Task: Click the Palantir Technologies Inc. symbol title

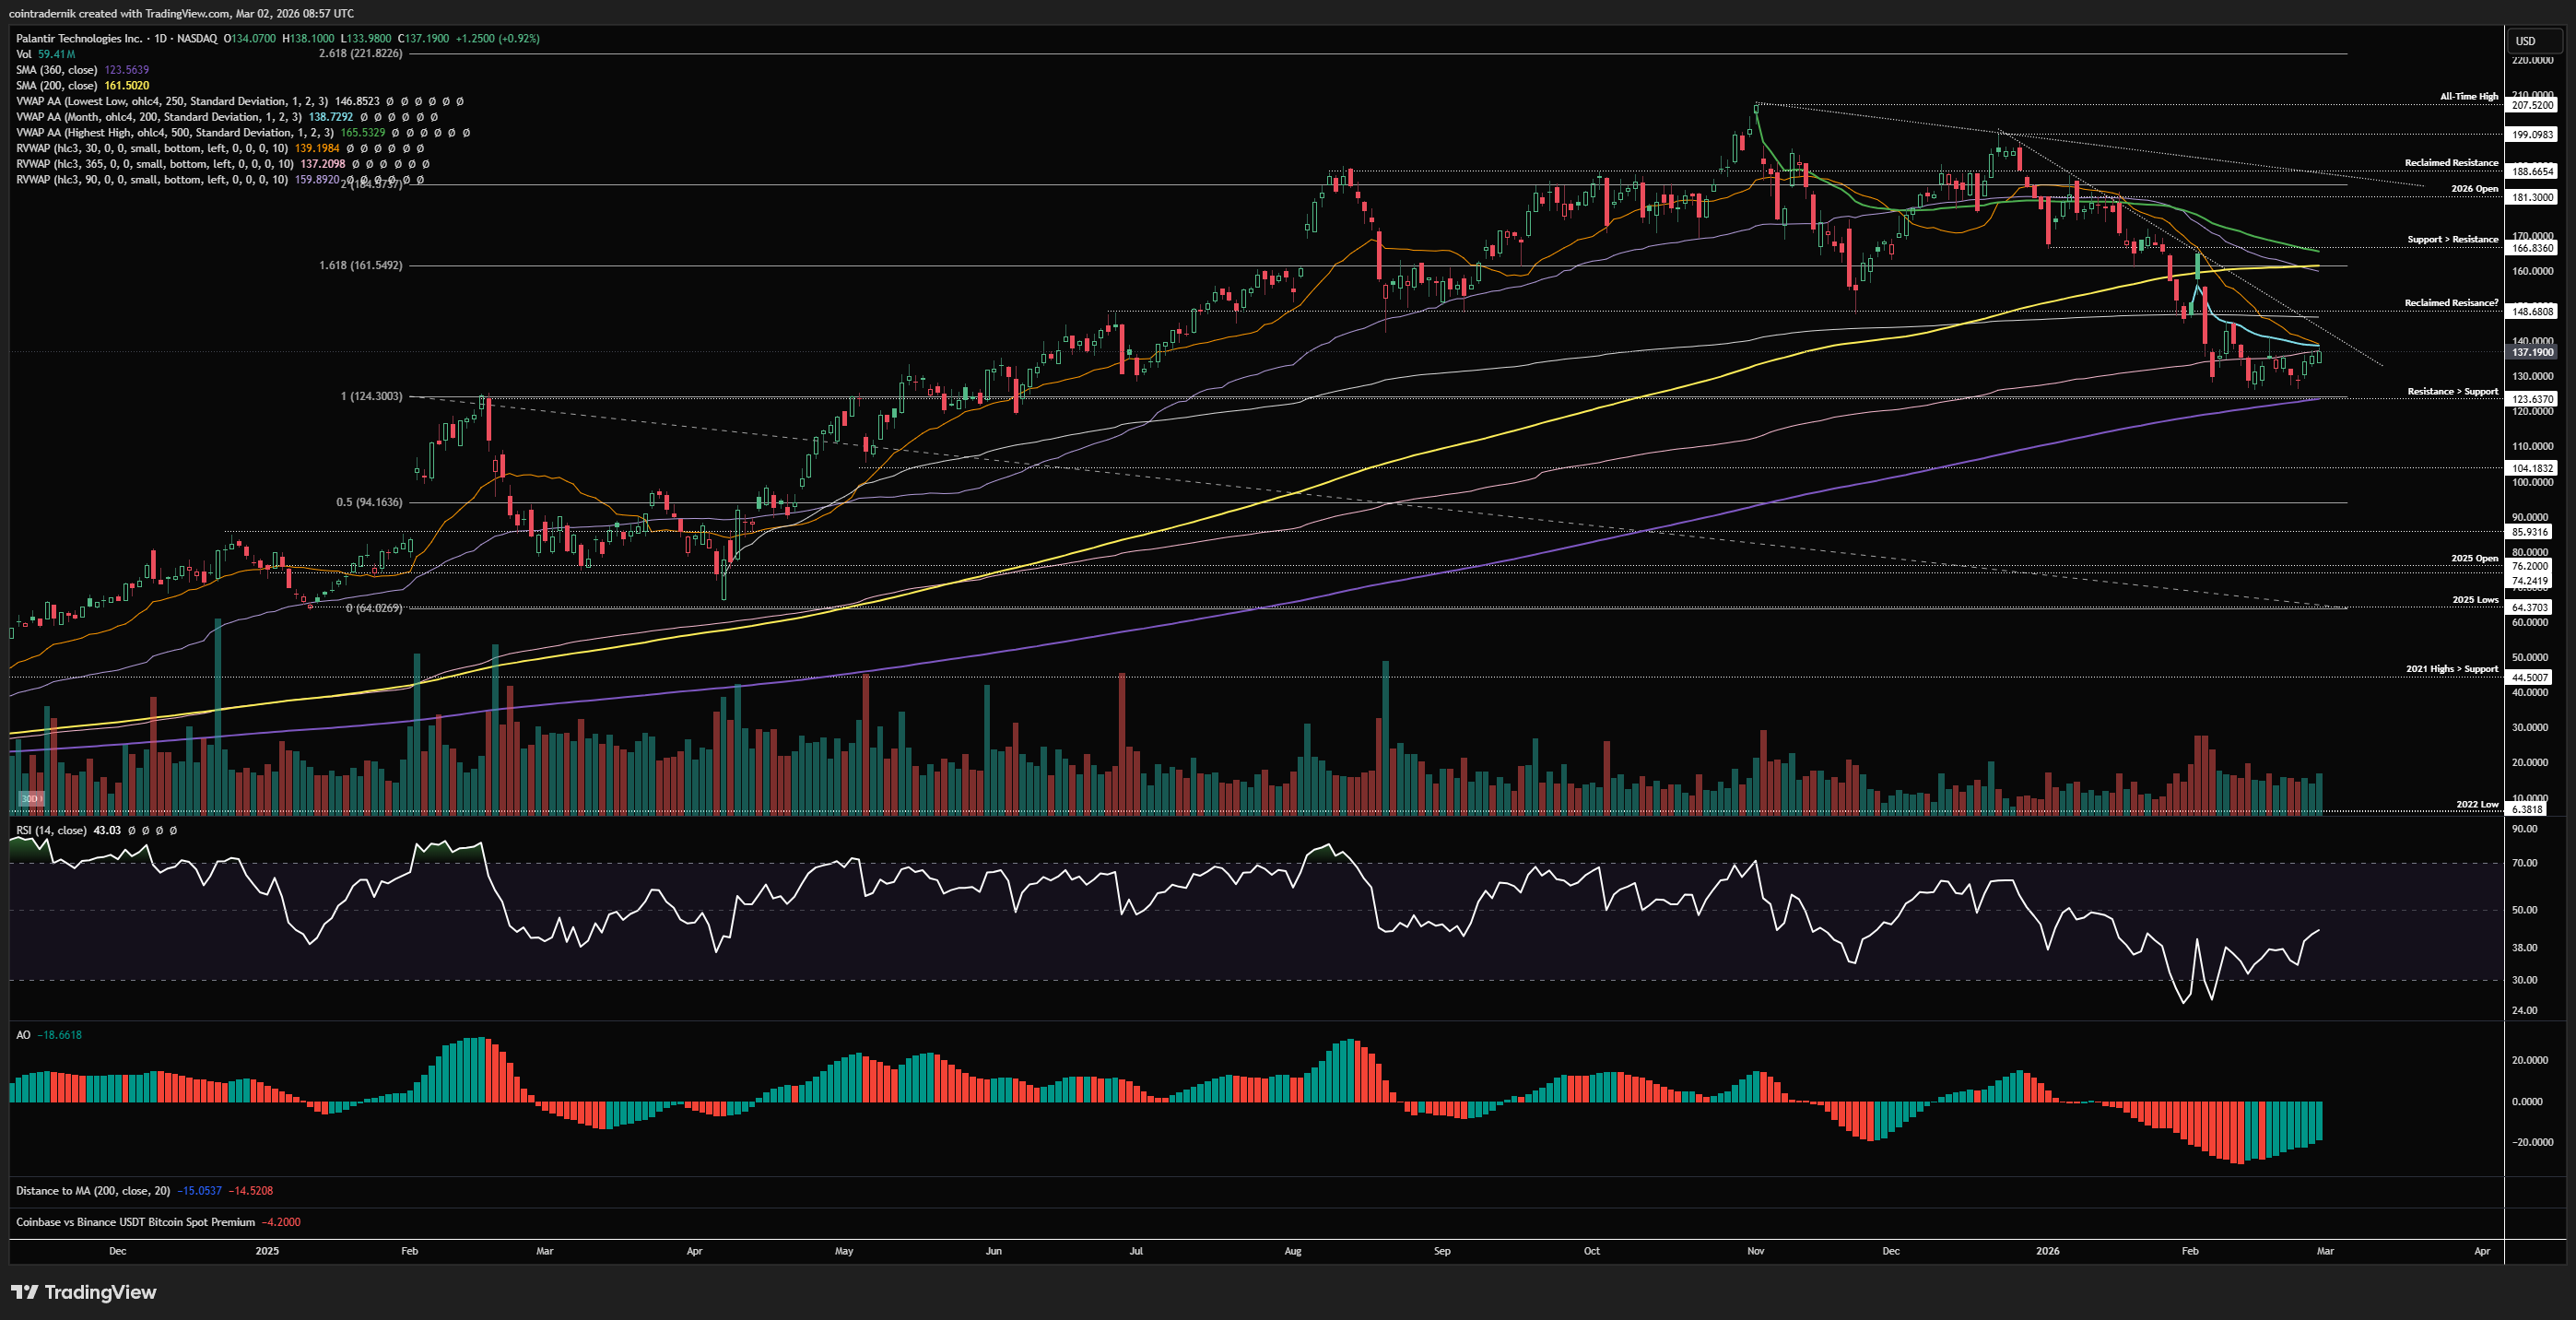Action: 79,38
